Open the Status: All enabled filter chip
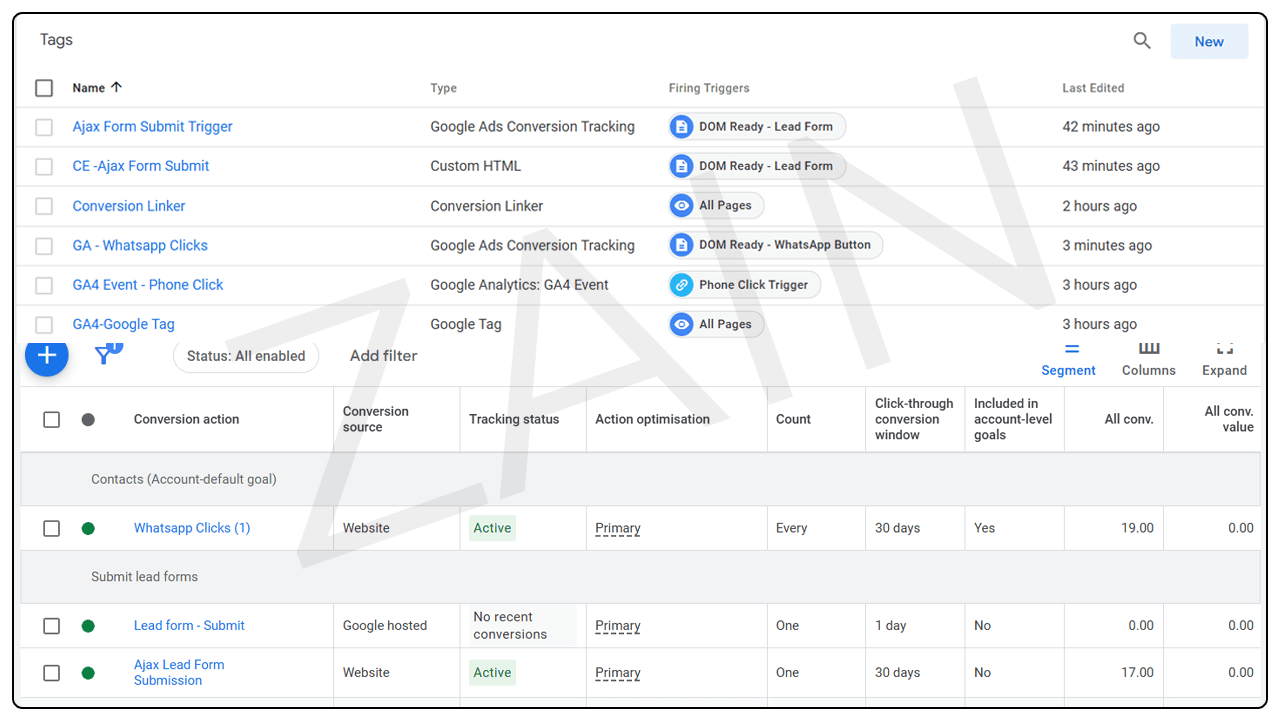 pos(246,356)
